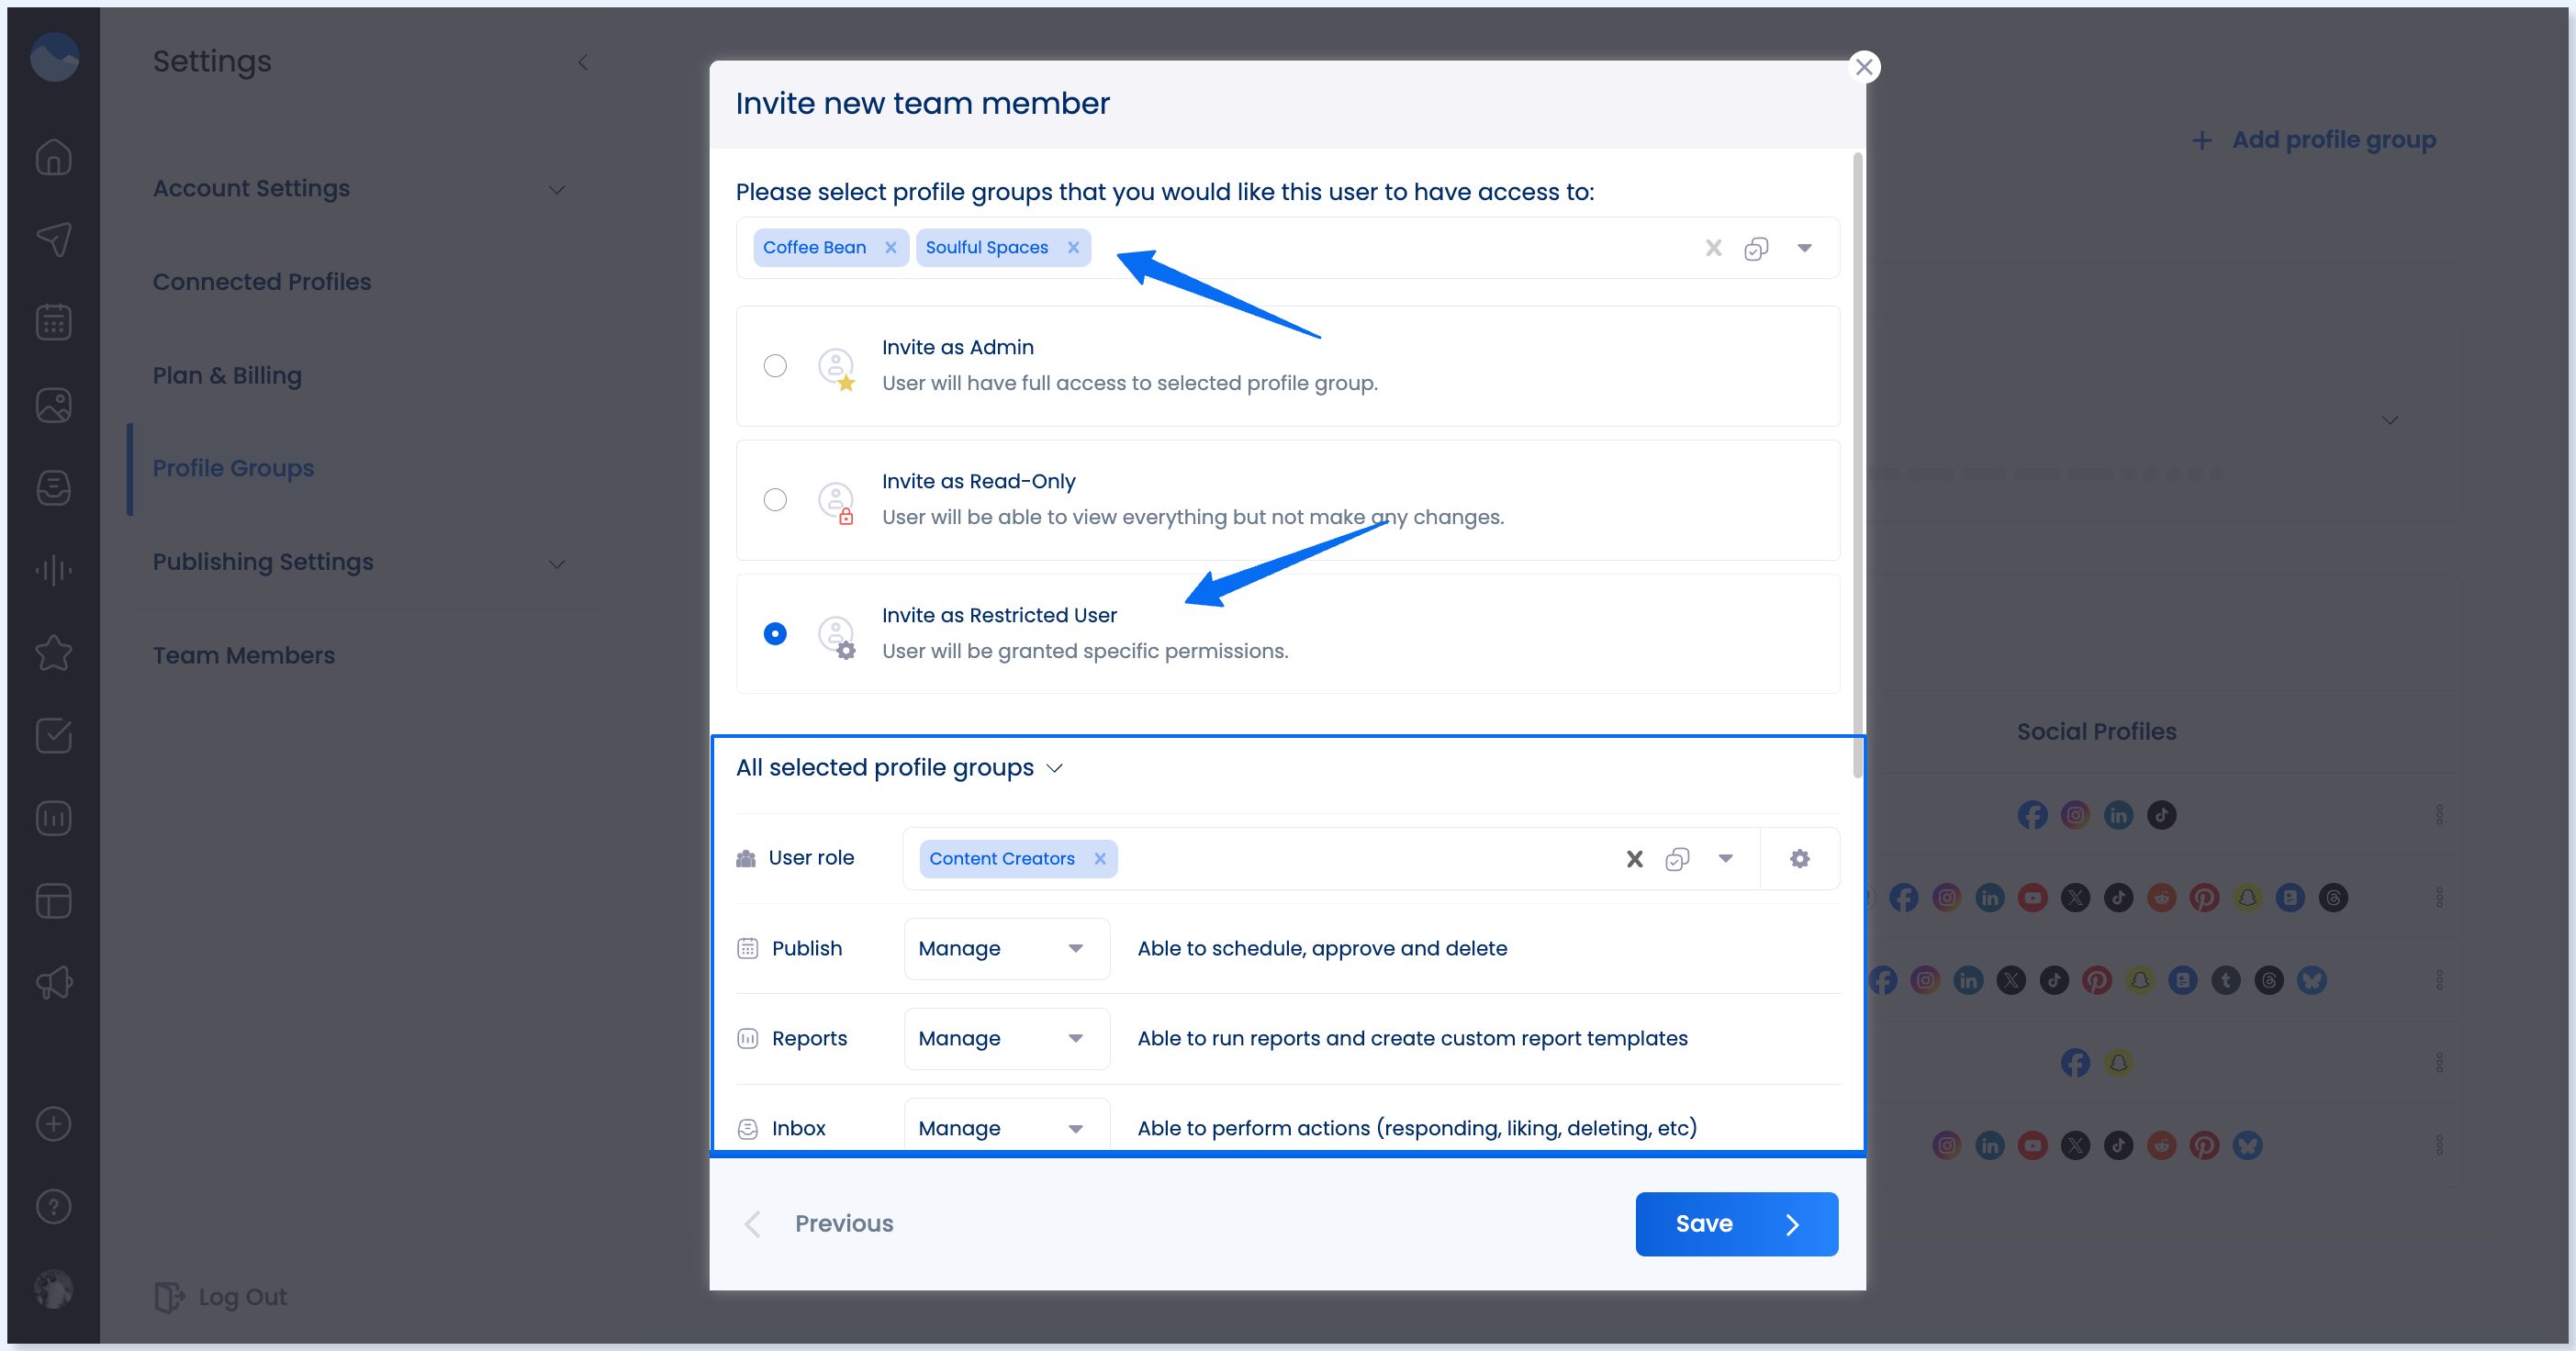Image resolution: width=2576 pixels, height=1351 pixels.
Task: Open Team Members settings
Action: [244, 655]
